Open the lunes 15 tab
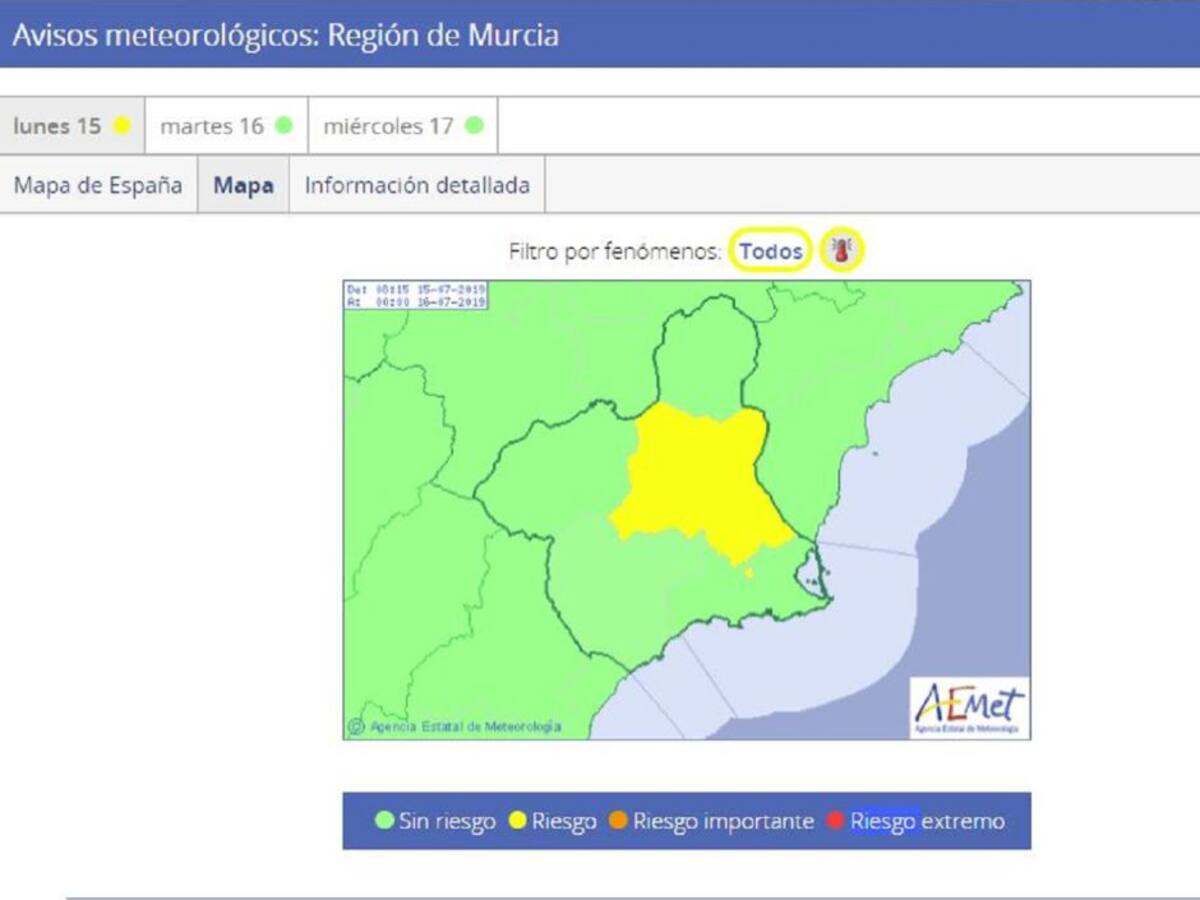The image size is (1200, 900). coord(58,126)
